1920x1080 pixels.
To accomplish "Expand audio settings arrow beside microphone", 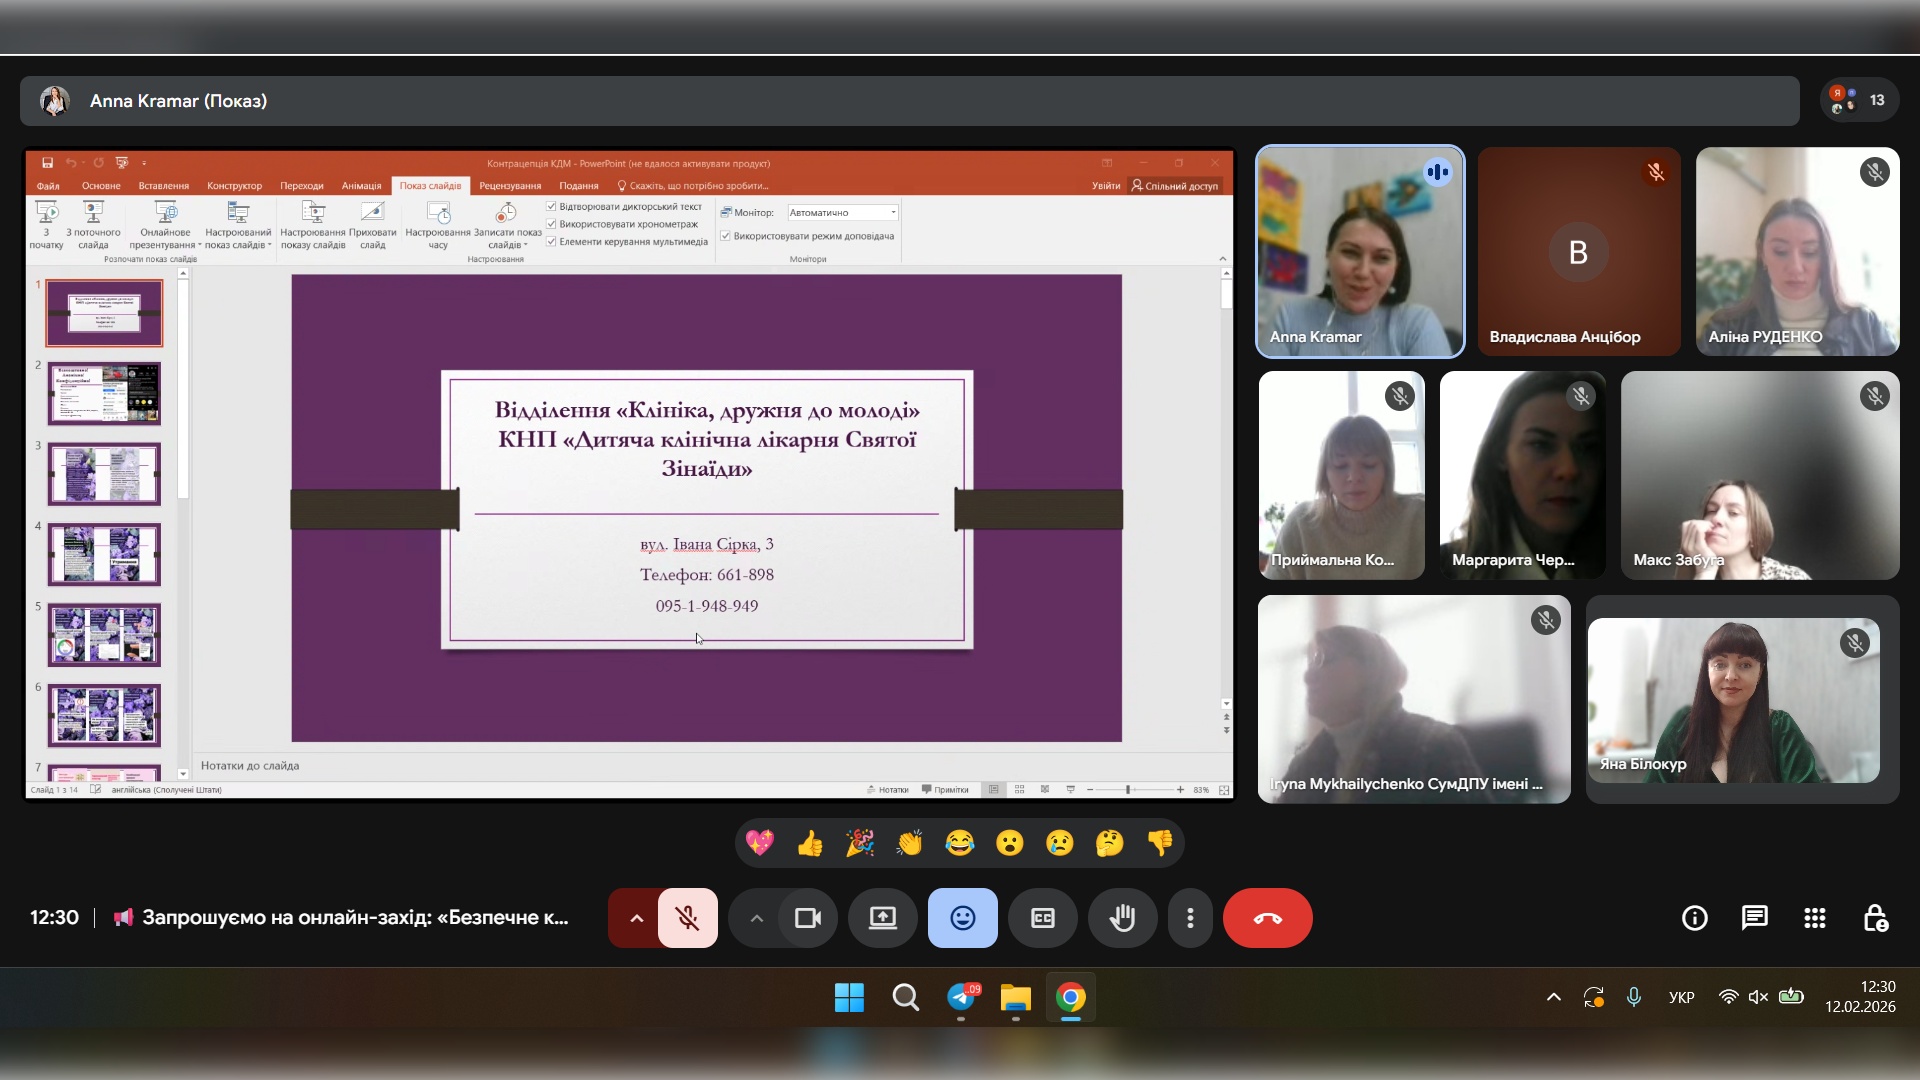I will tap(636, 918).
